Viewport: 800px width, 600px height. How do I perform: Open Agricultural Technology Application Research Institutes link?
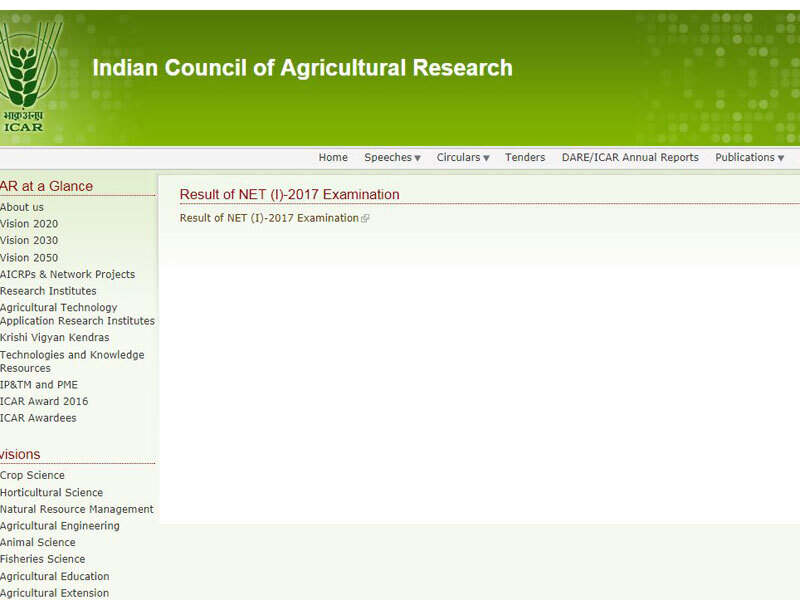(x=78, y=314)
